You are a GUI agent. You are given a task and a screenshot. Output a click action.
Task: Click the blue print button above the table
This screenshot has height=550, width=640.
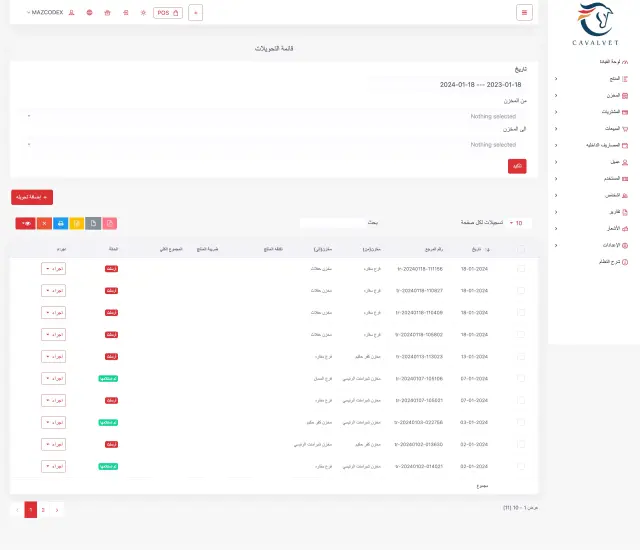click(x=60, y=224)
